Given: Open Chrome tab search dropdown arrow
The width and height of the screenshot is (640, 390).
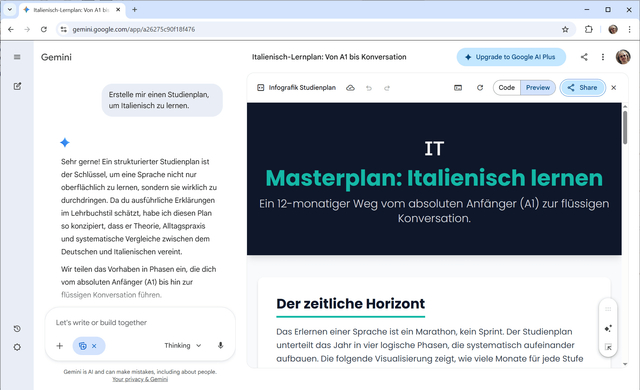Looking at the screenshot, I should click(x=9, y=9).
